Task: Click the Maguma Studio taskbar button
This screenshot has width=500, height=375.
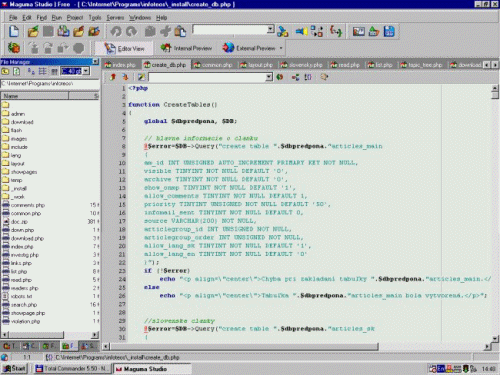Action: pos(152,369)
